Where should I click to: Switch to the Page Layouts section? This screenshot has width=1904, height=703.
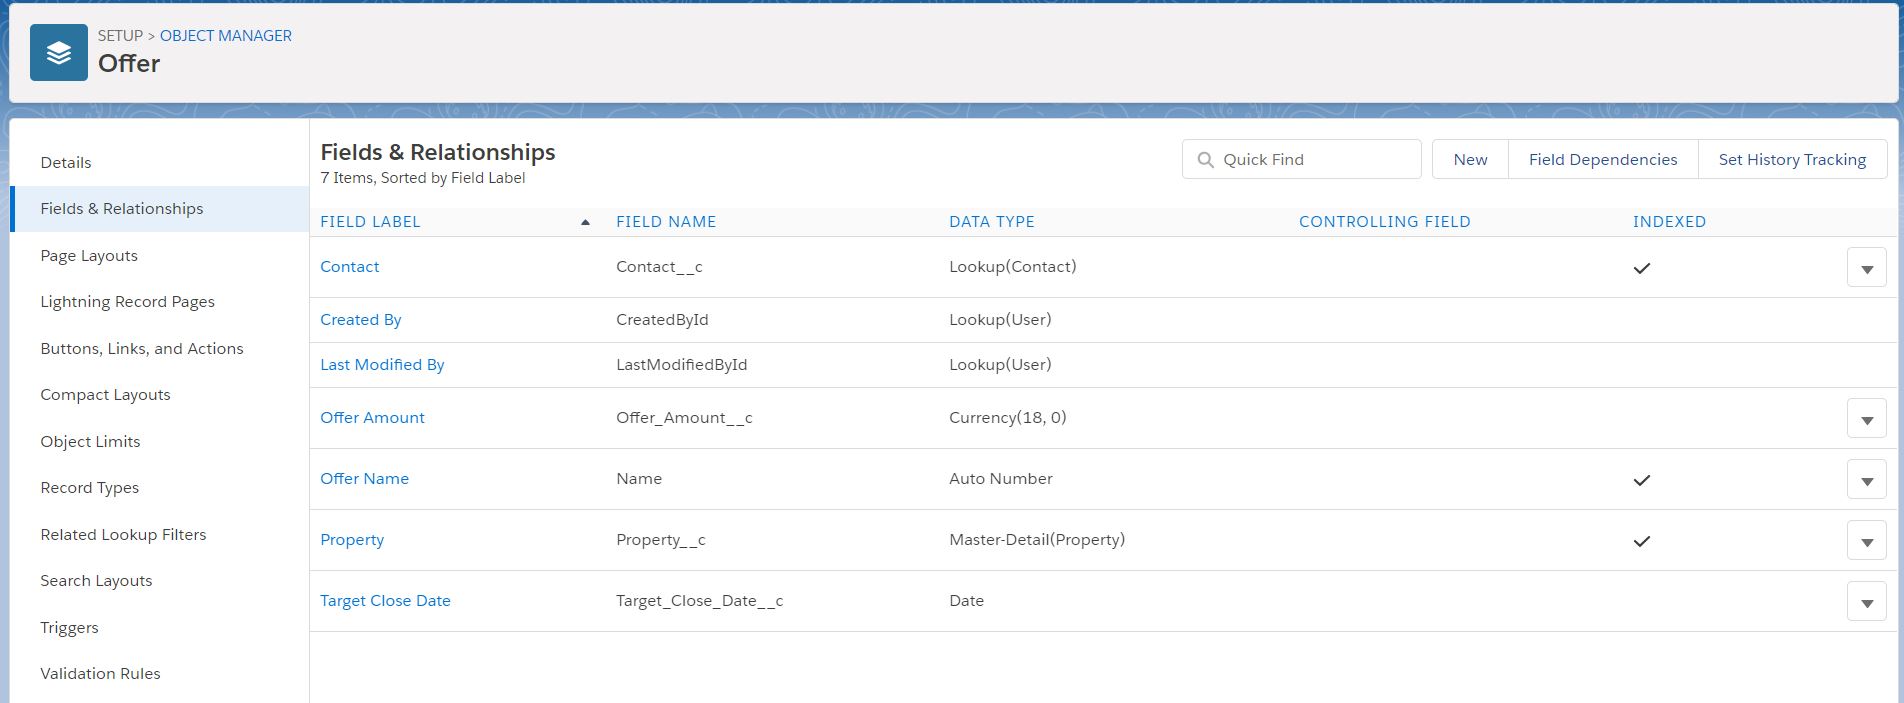(89, 256)
